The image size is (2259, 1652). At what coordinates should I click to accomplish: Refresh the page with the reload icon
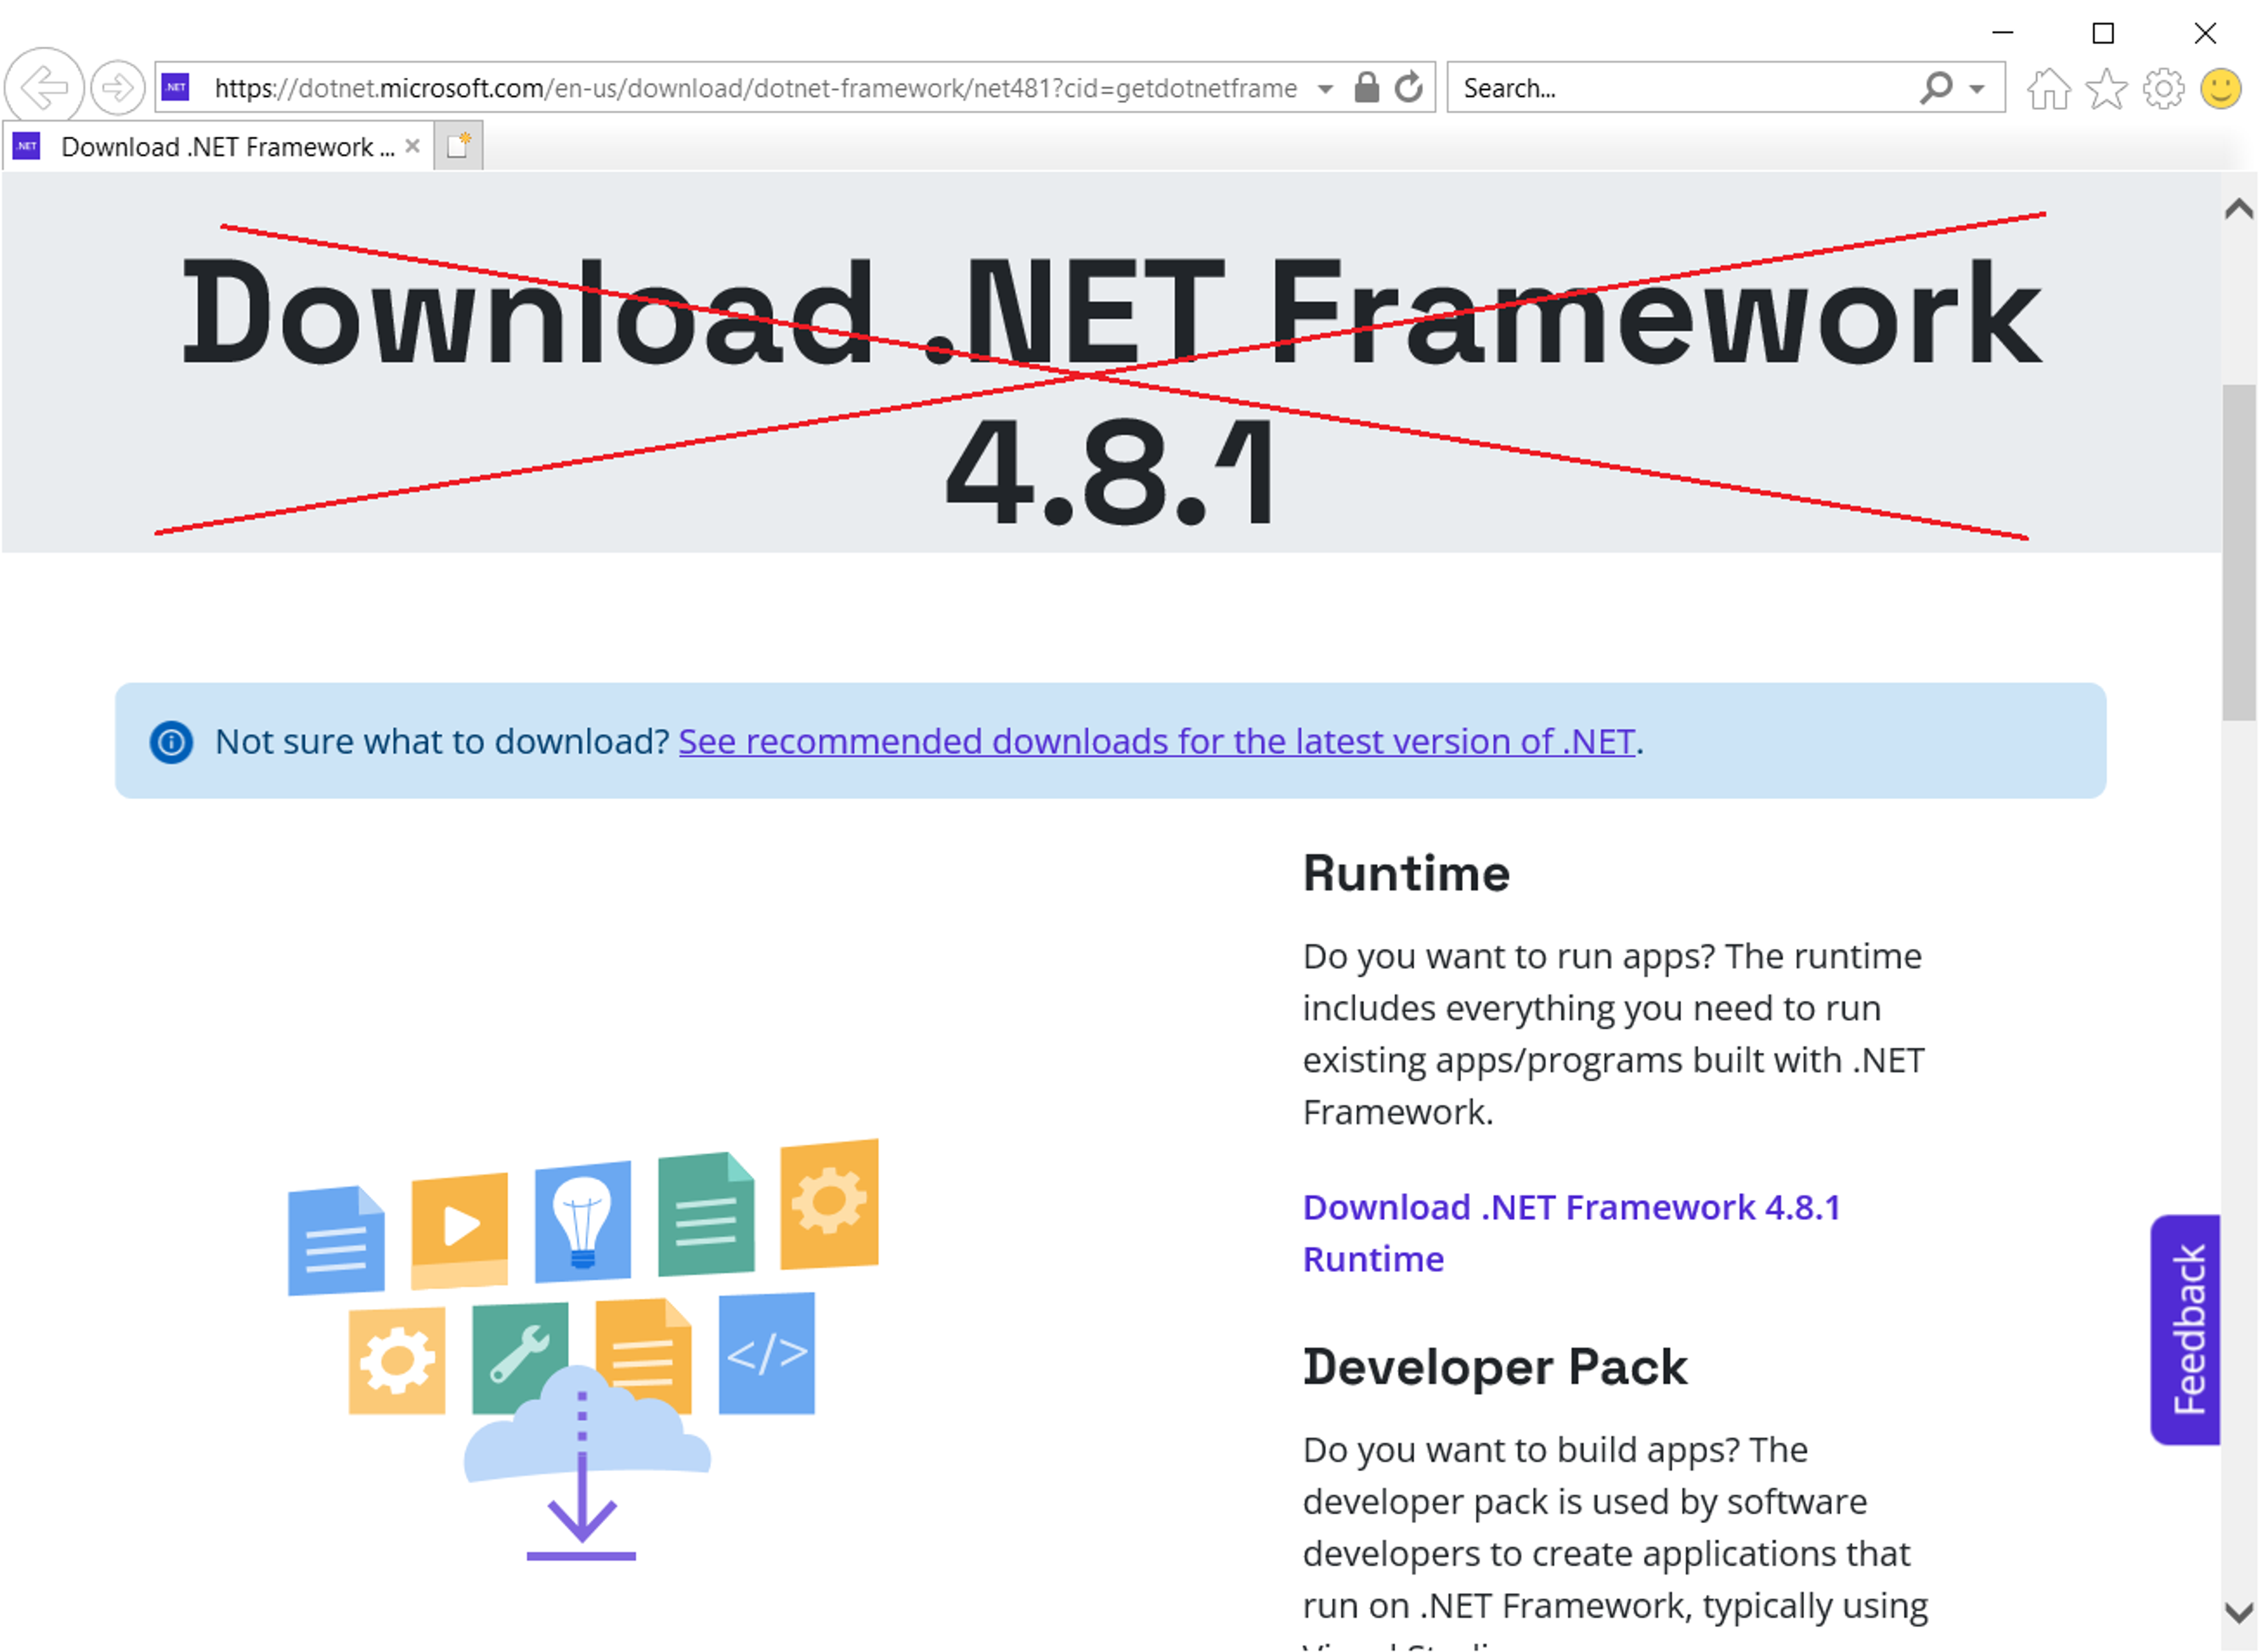(1409, 88)
